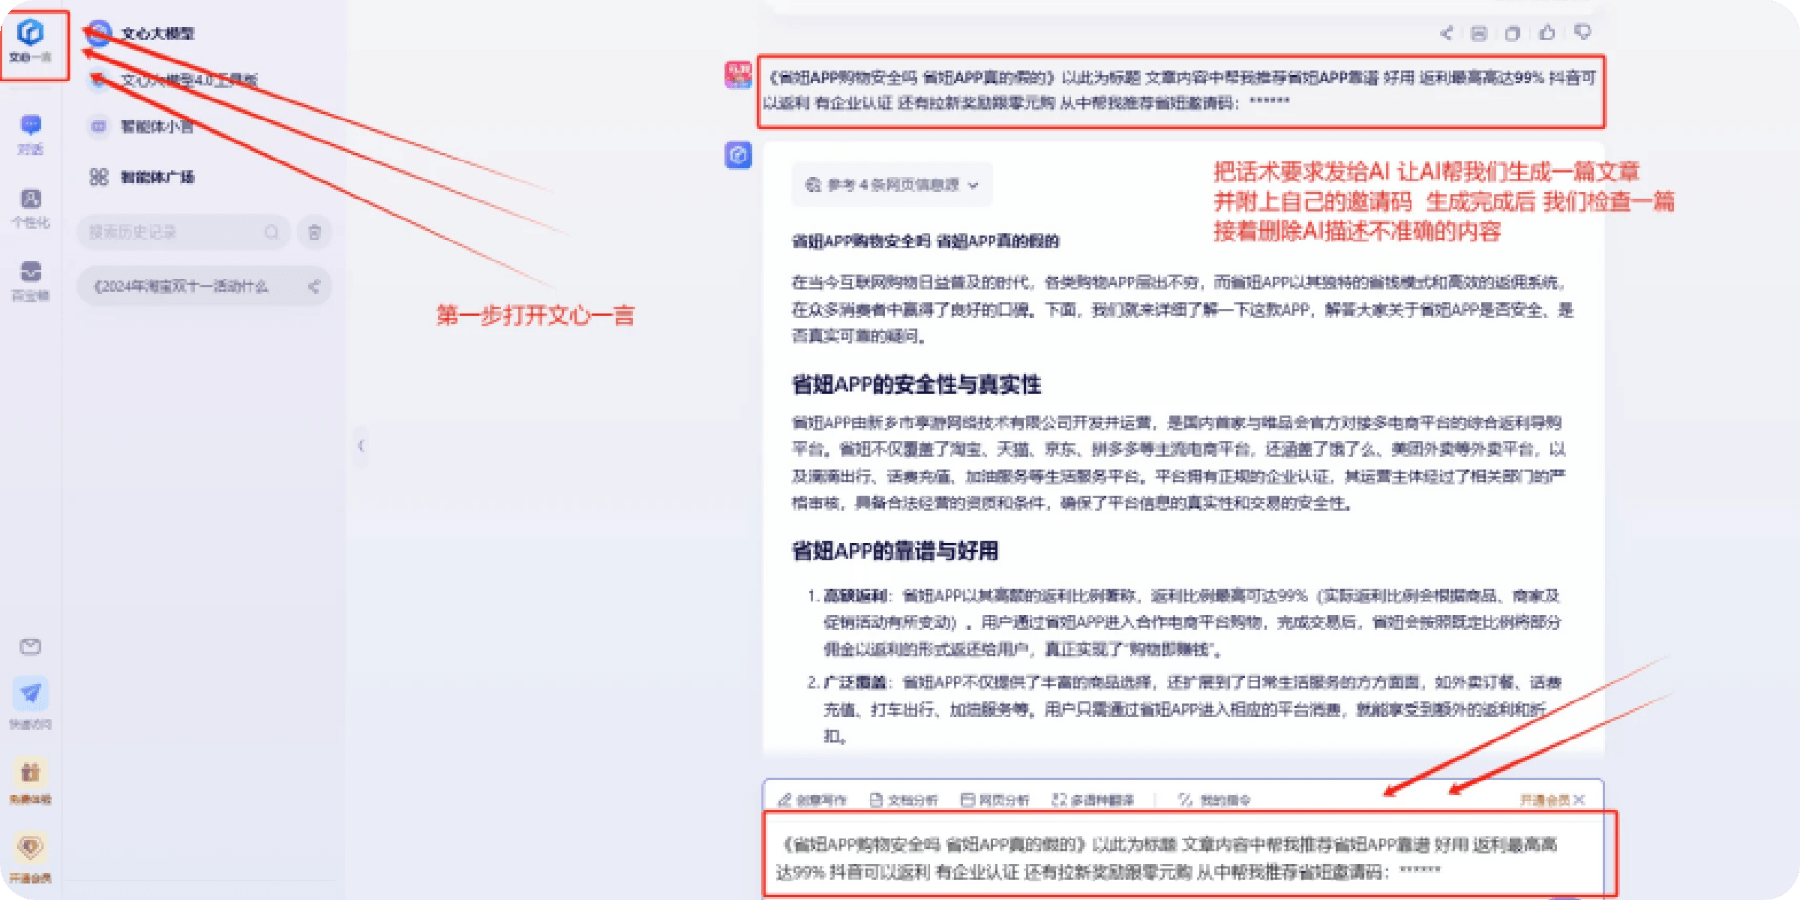The image size is (1800, 900).
Task: Click the thumbs down icon
Action: tap(1582, 32)
